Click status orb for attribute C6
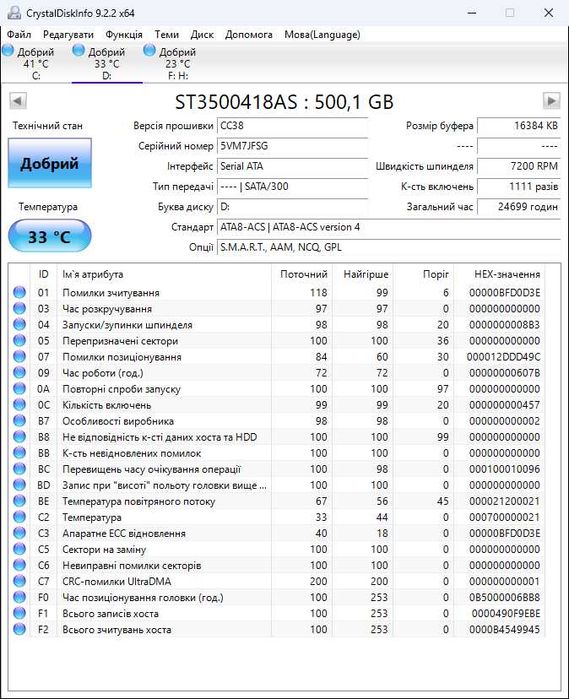Image resolution: width=569 pixels, height=699 pixels. (x=19, y=565)
